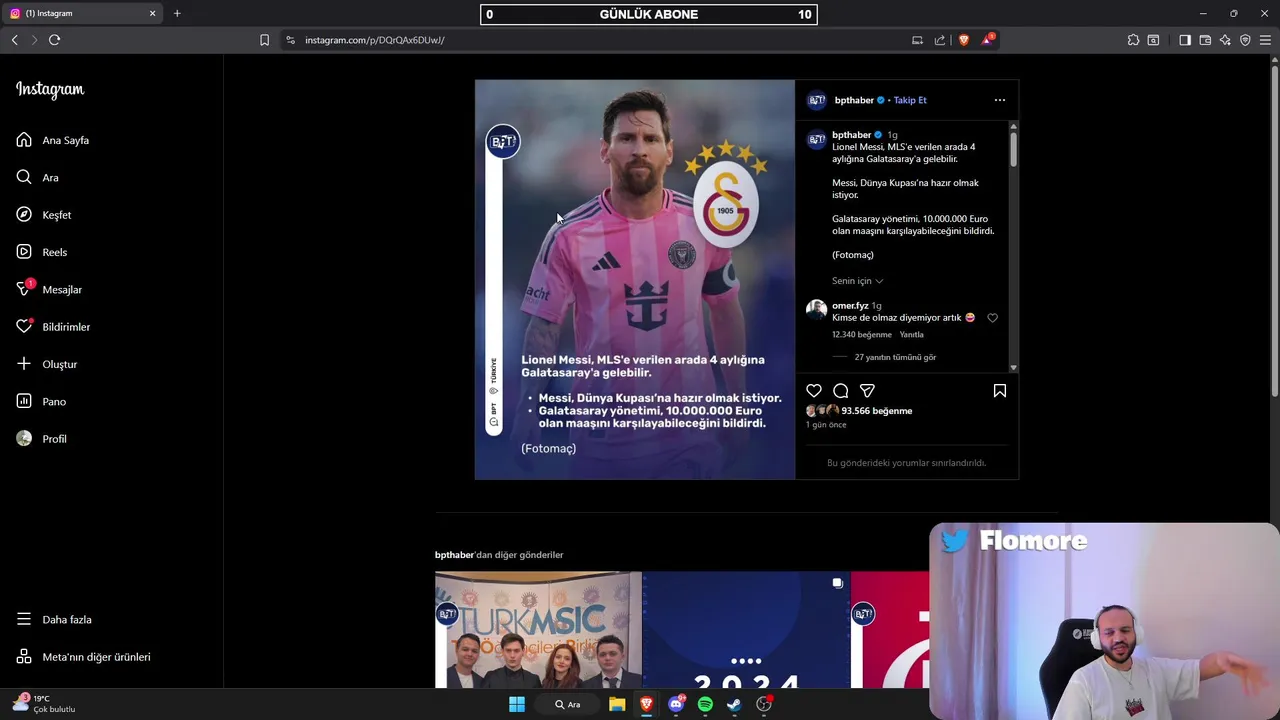The image size is (1280, 720).
Task: Open the 2024 carousel post thumbnail
Action: click(746, 630)
